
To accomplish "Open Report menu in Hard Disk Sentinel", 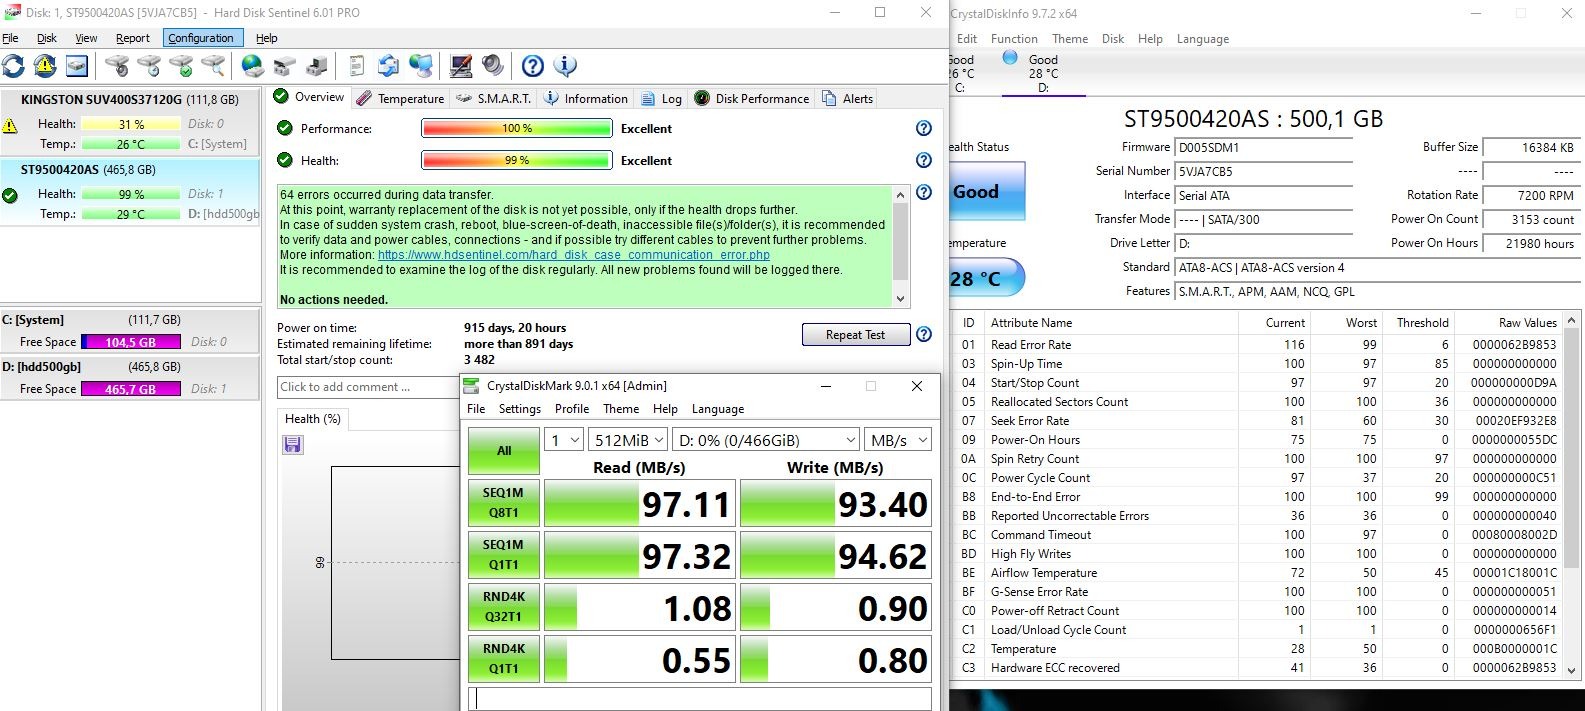I will 133,38.
